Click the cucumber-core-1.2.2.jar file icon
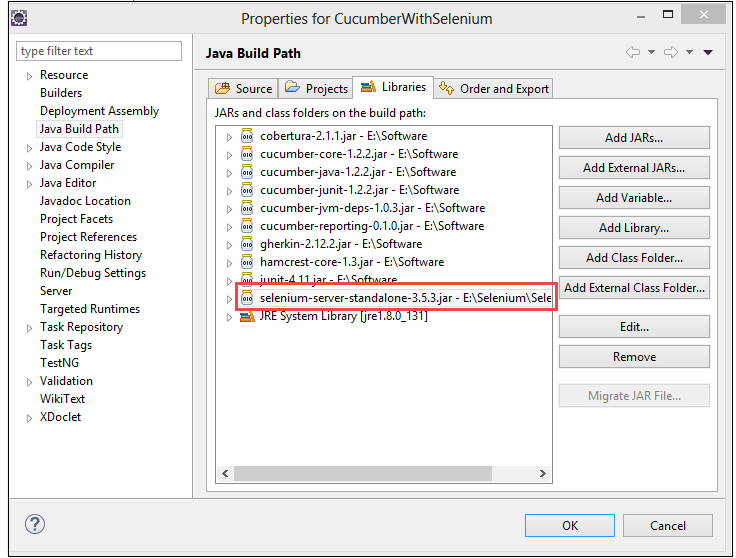Viewport: 736px width, 558px height. (248, 154)
